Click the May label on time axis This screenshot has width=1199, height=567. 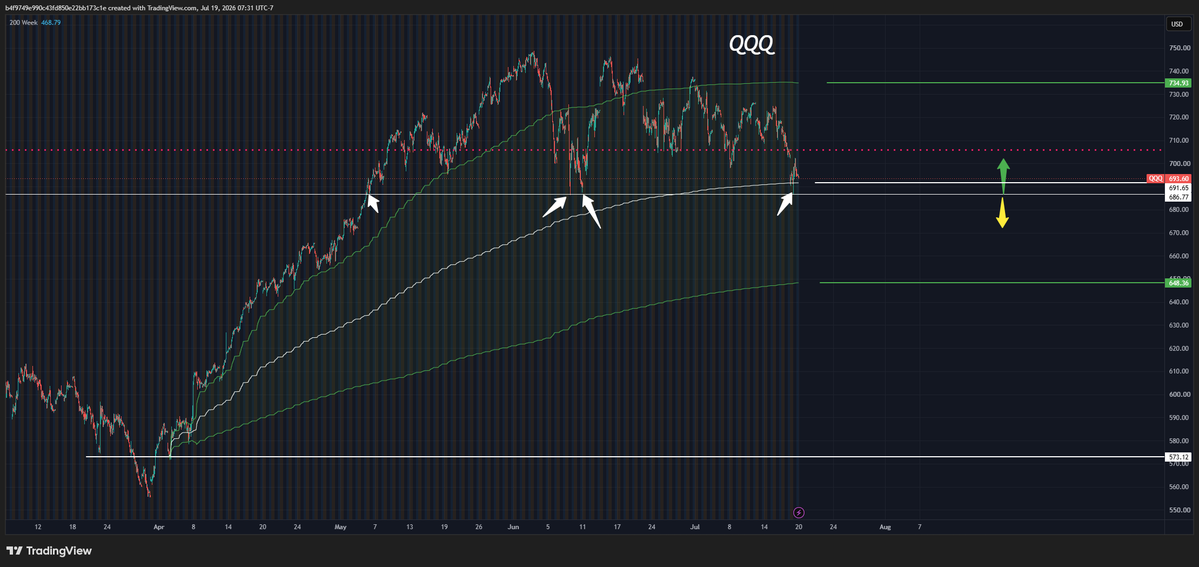342,527
